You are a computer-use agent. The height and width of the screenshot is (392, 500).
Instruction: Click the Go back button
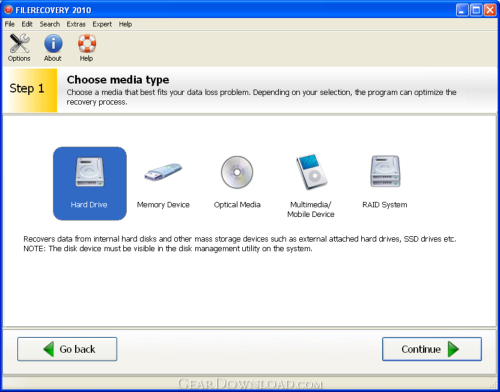[x=67, y=349]
